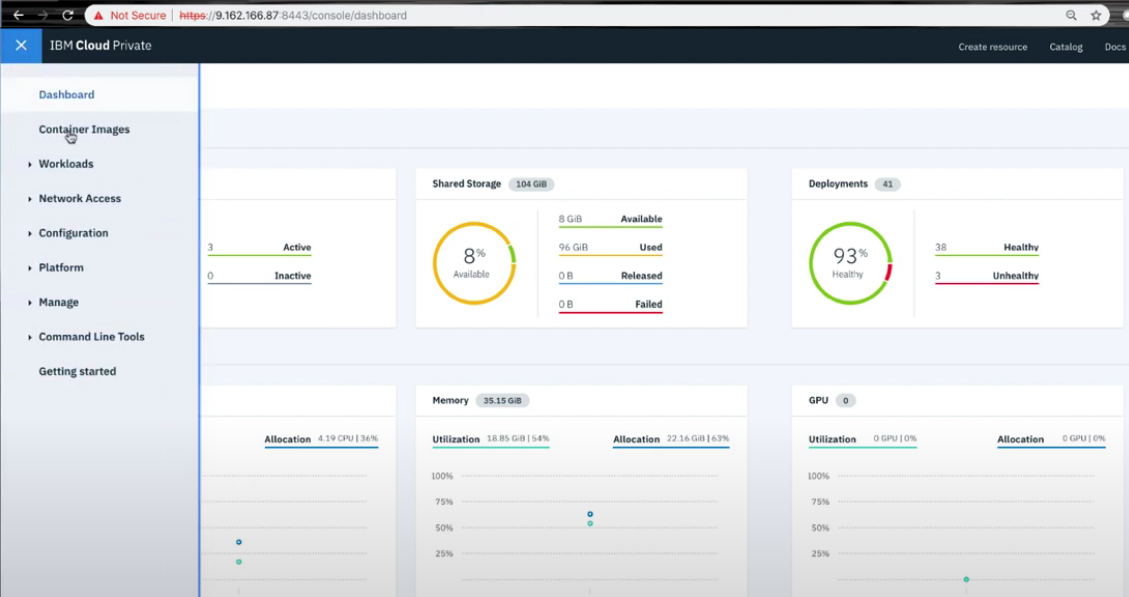Click the Create resource link
The height and width of the screenshot is (597, 1129).
pos(992,47)
